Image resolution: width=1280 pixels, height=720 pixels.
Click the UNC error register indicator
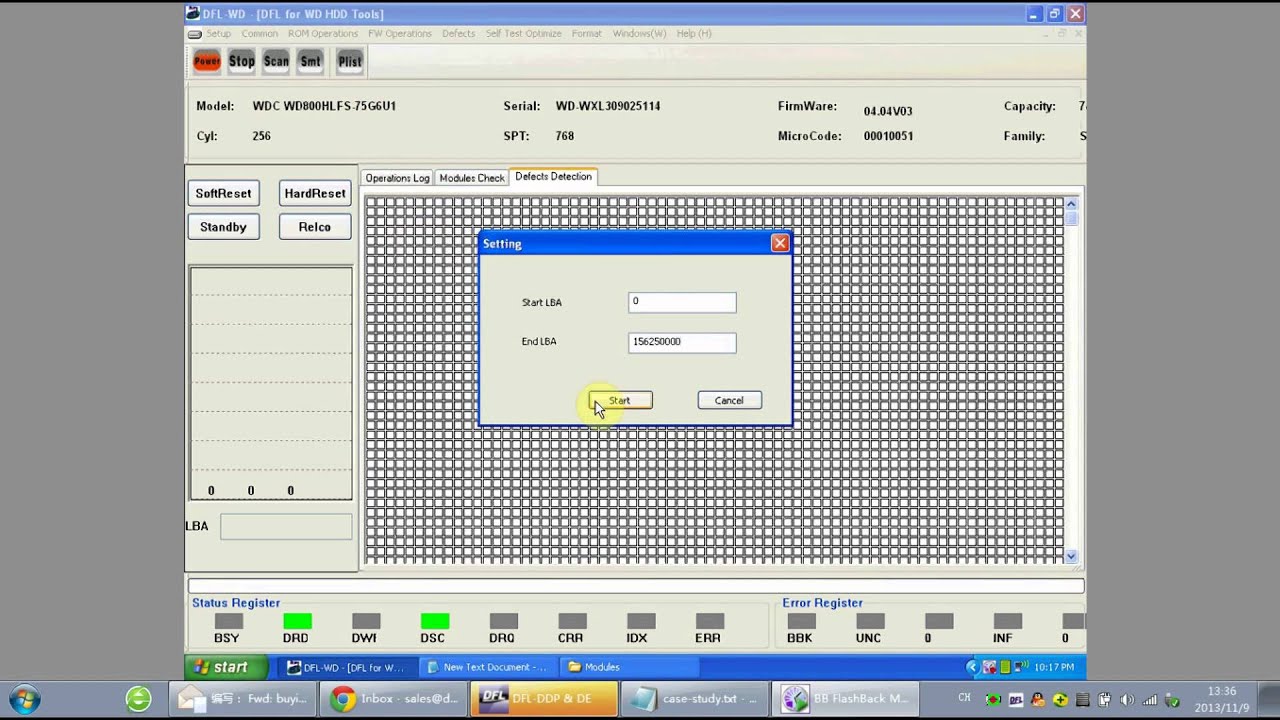coord(870,621)
